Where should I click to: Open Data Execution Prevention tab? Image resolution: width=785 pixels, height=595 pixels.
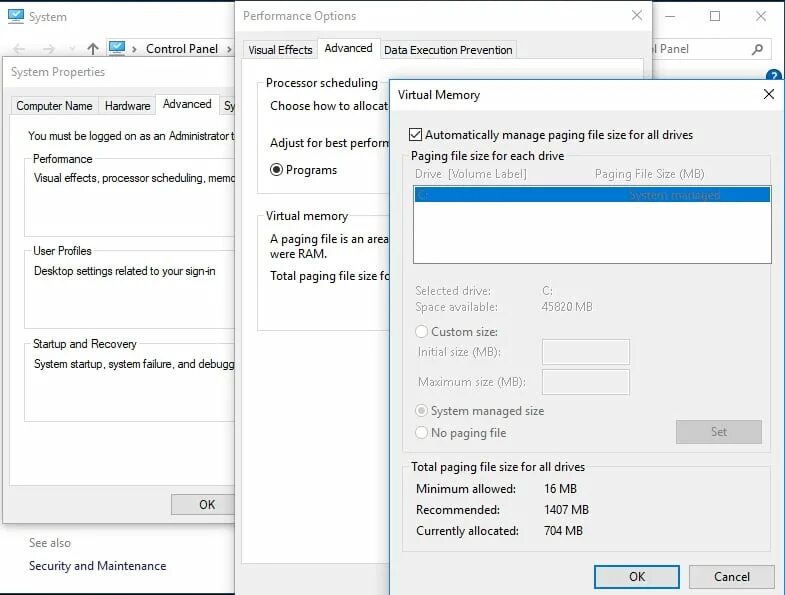(448, 50)
